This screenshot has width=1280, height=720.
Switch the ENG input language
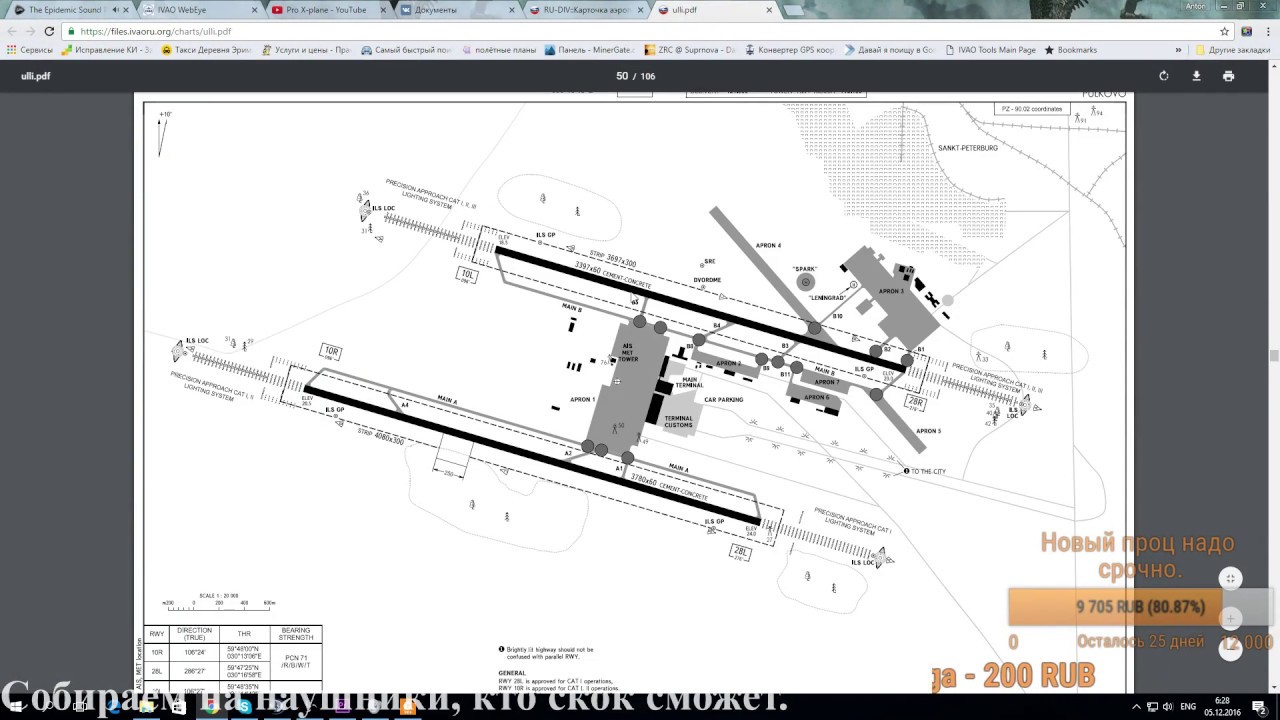[x=1189, y=707]
